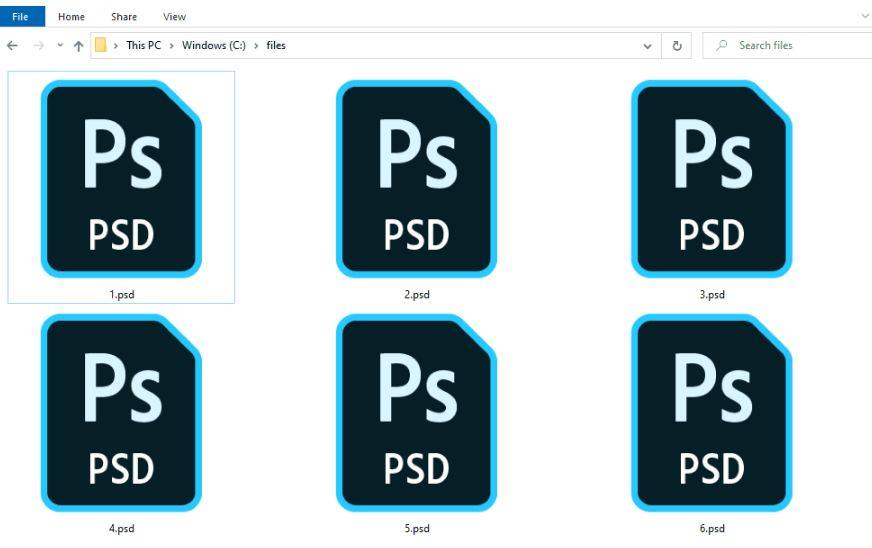Click the 1.psd file name label
The height and width of the screenshot is (548, 872).
122,294
